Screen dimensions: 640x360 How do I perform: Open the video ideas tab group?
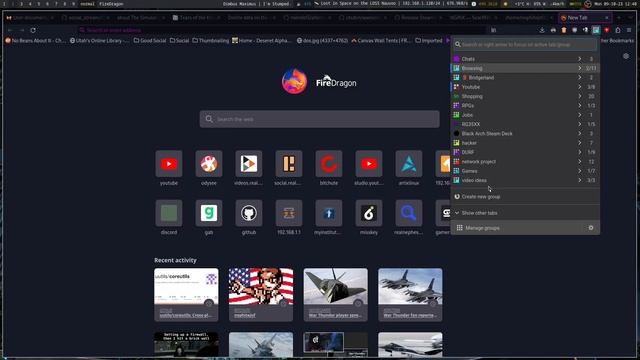pos(525,180)
